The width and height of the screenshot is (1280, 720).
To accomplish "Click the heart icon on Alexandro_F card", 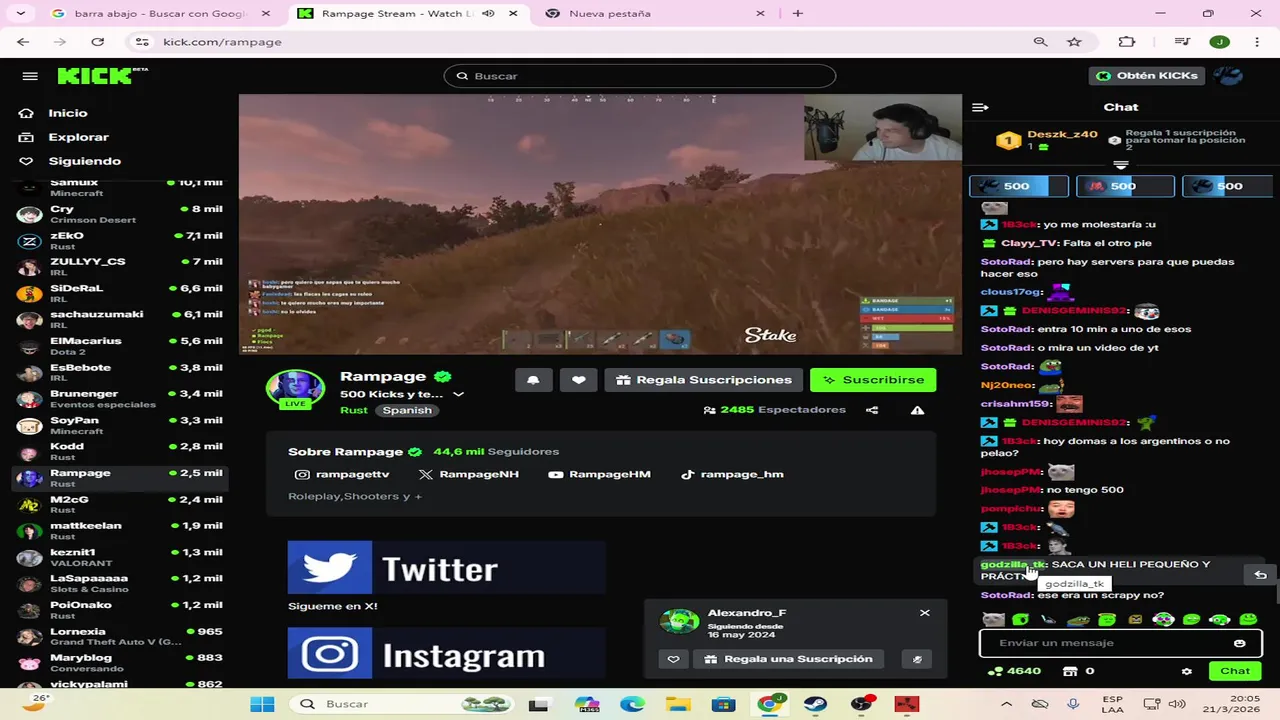I will click(x=673, y=659).
